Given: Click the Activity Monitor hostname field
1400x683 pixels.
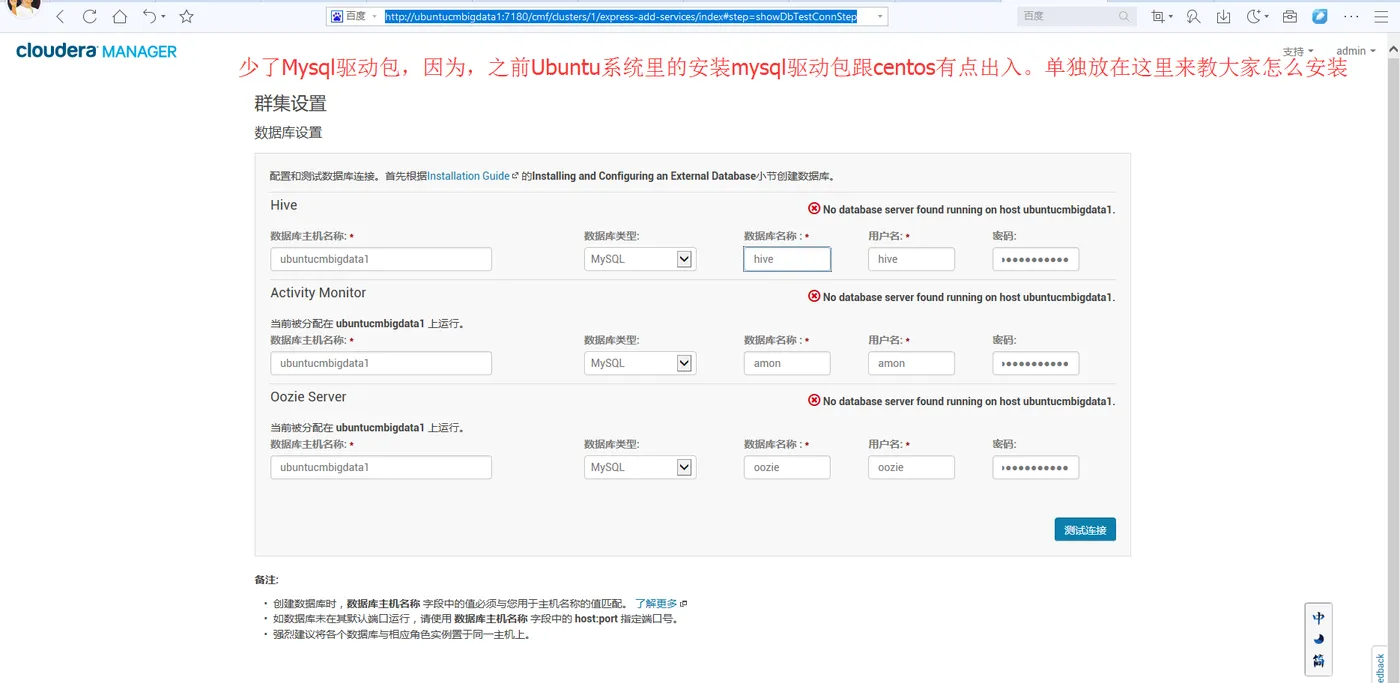Looking at the screenshot, I should [381, 363].
